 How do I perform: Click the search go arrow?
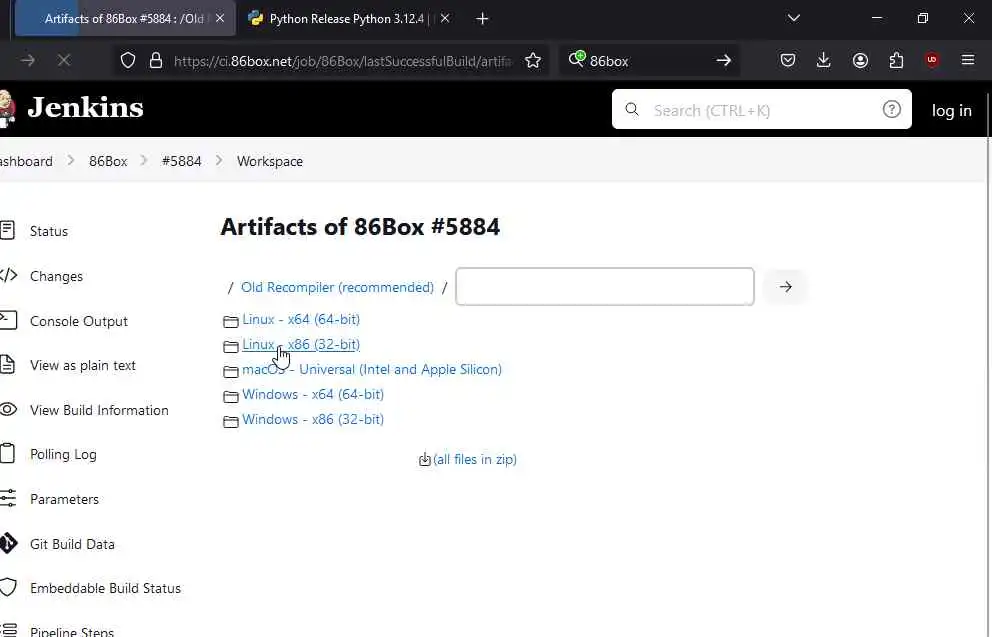[x=724, y=60]
